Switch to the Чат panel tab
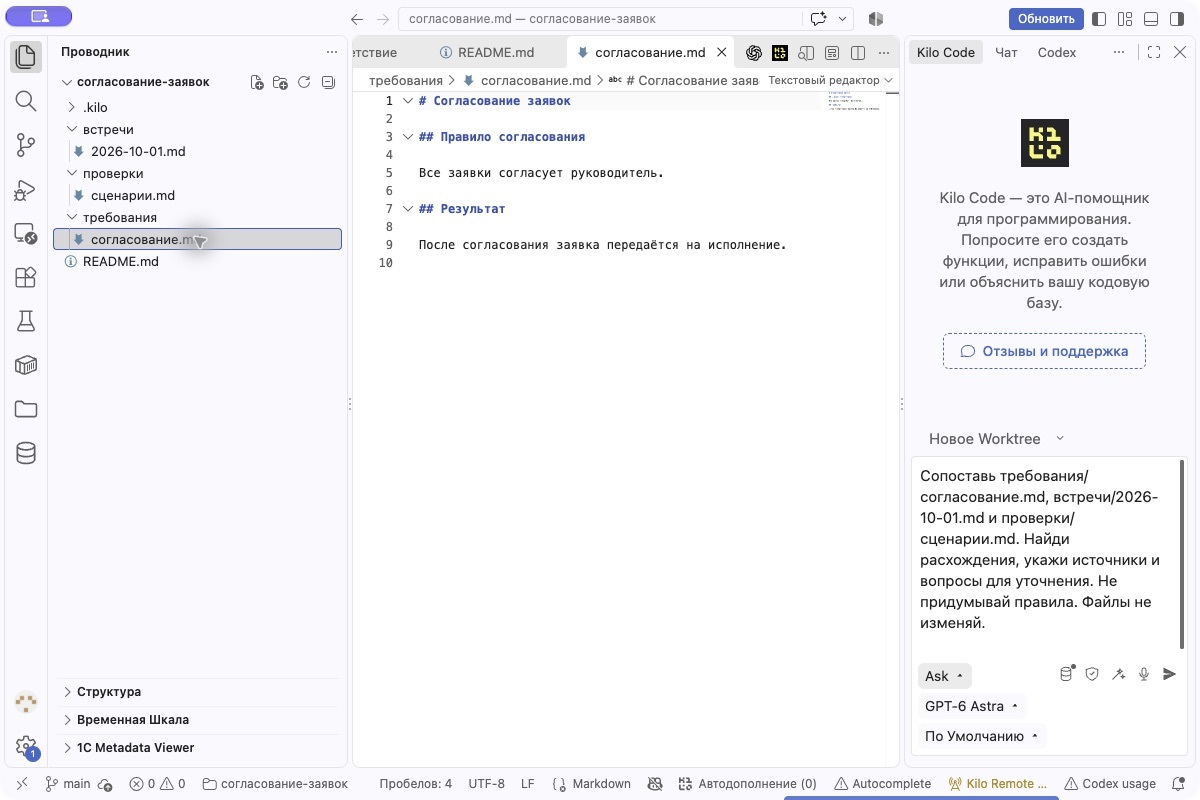1200x800 pixels. pyautogui.click(x=1006, y=53)
